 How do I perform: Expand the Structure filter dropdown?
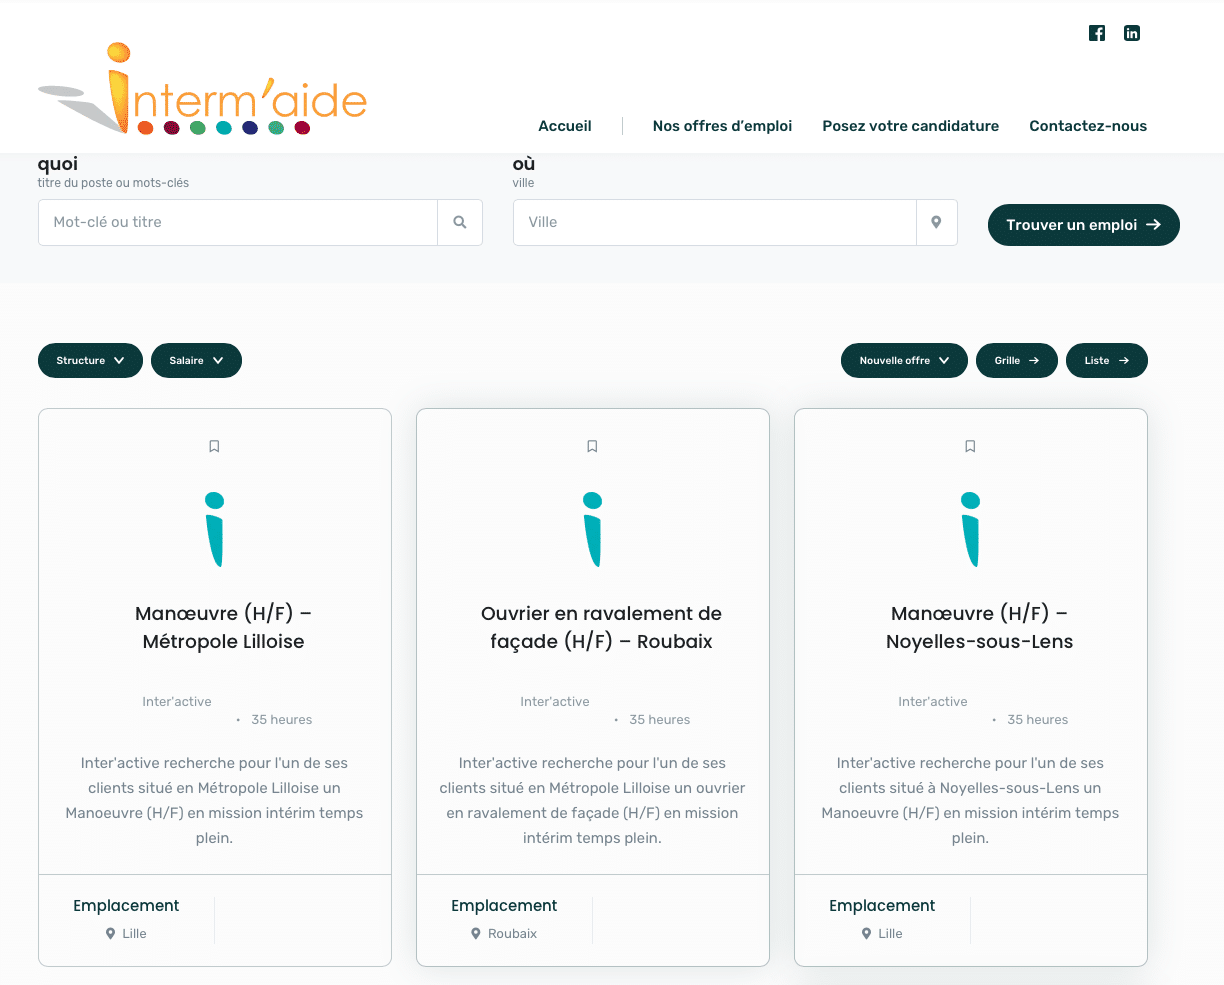pyautogui.click(x=90, y=361)
